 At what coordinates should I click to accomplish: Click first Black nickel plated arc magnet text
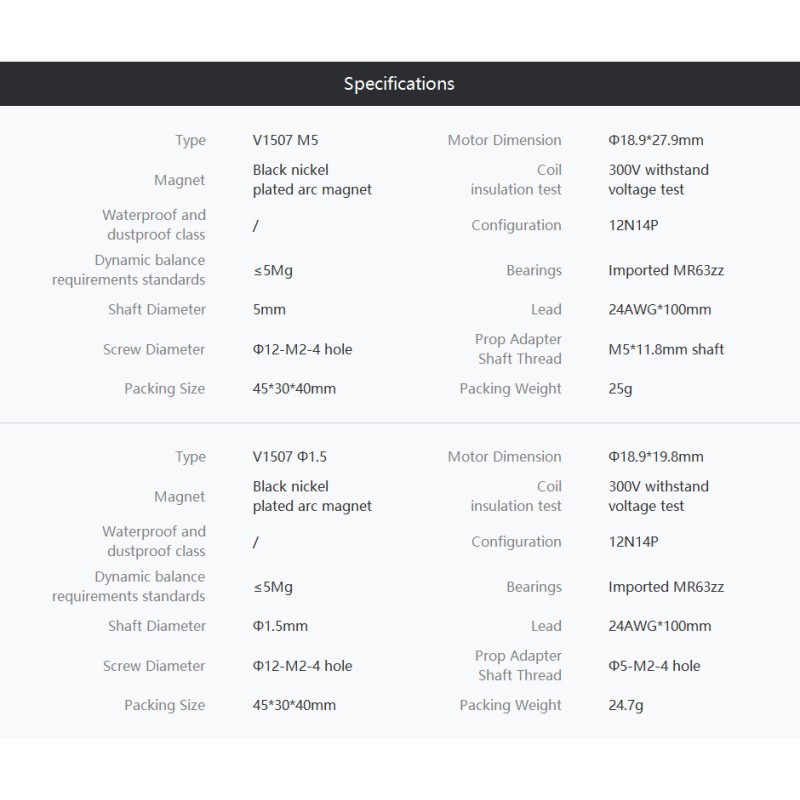312,180
